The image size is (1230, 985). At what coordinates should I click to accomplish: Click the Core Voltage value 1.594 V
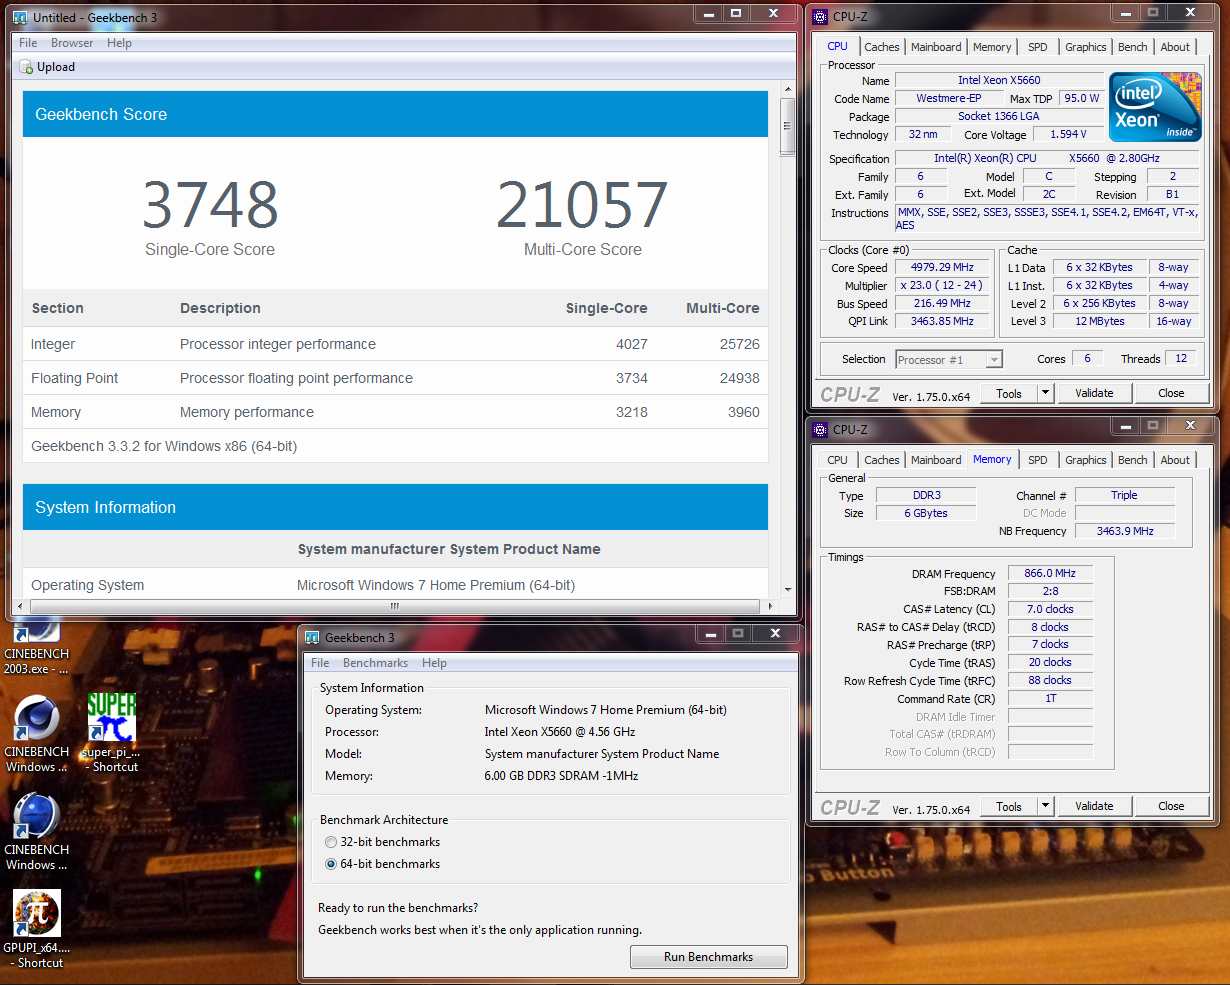coord(1069,134)
